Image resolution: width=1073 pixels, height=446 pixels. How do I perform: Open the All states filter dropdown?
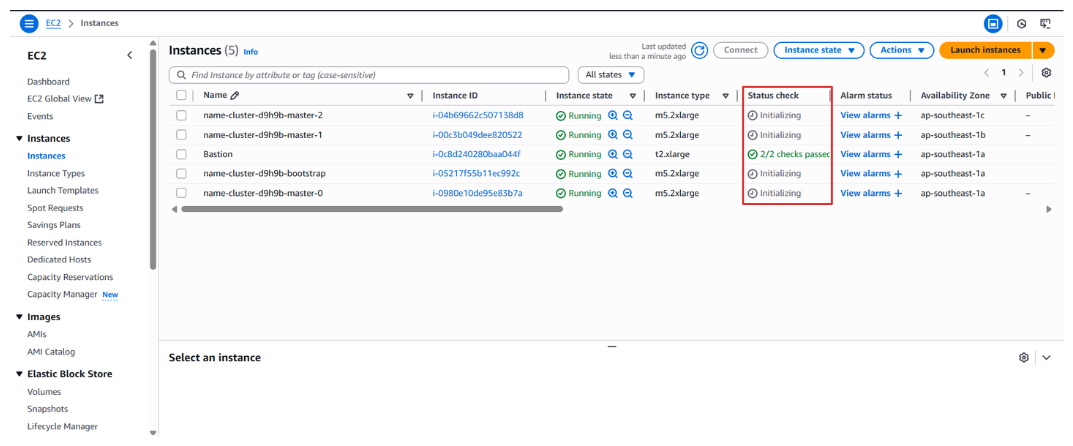610,75
